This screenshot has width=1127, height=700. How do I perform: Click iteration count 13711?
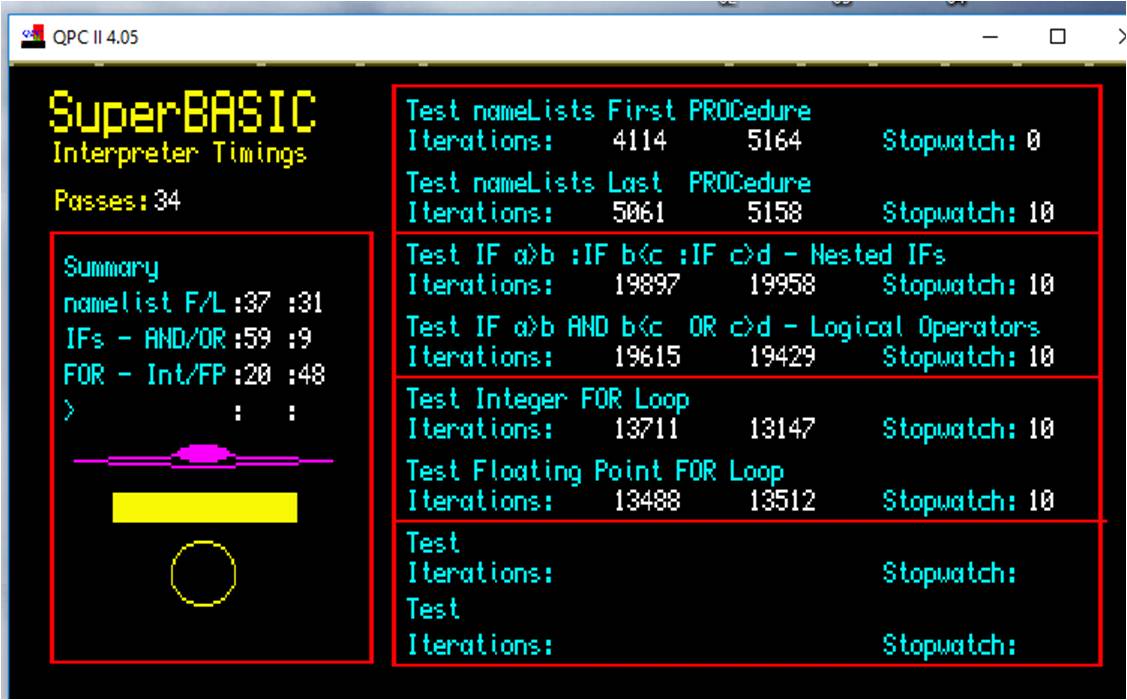coord(646,429)
